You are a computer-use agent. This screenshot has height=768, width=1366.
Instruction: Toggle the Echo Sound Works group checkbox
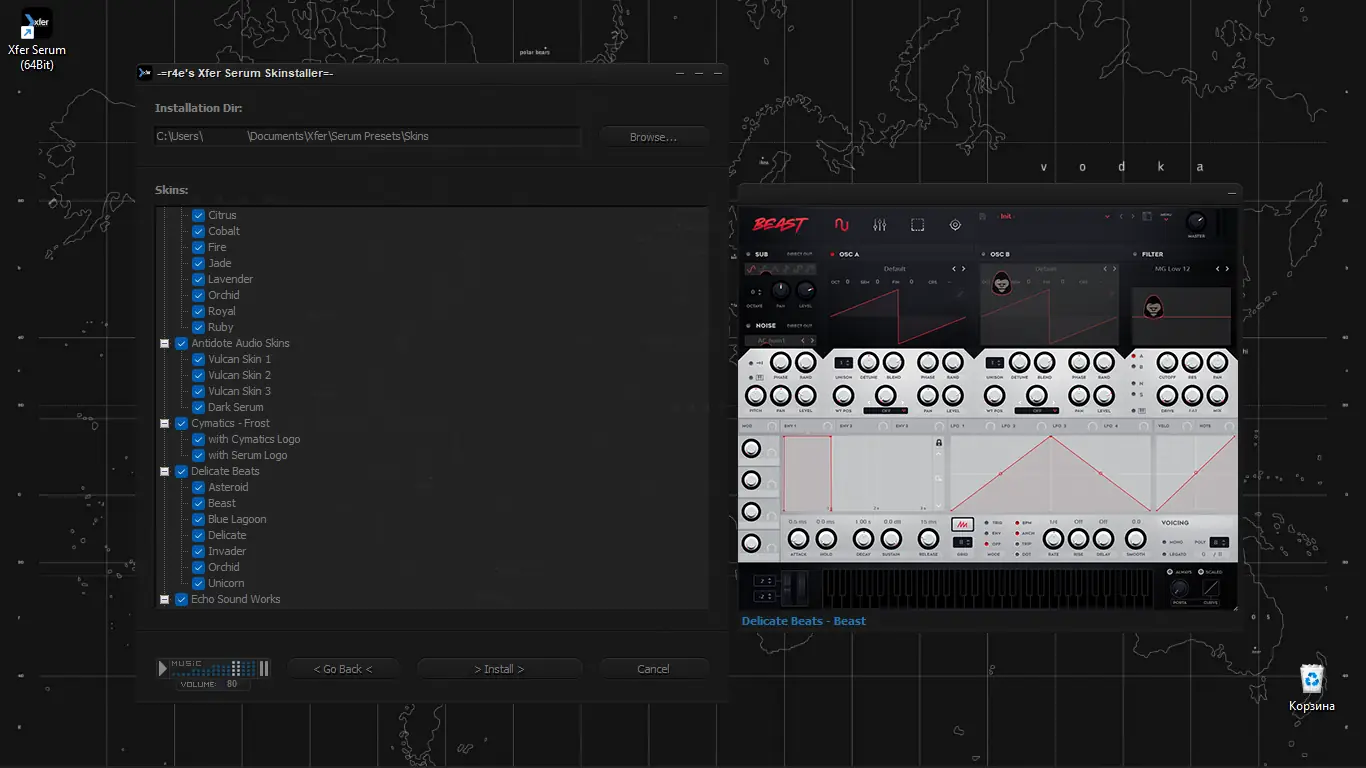[181, 599]
